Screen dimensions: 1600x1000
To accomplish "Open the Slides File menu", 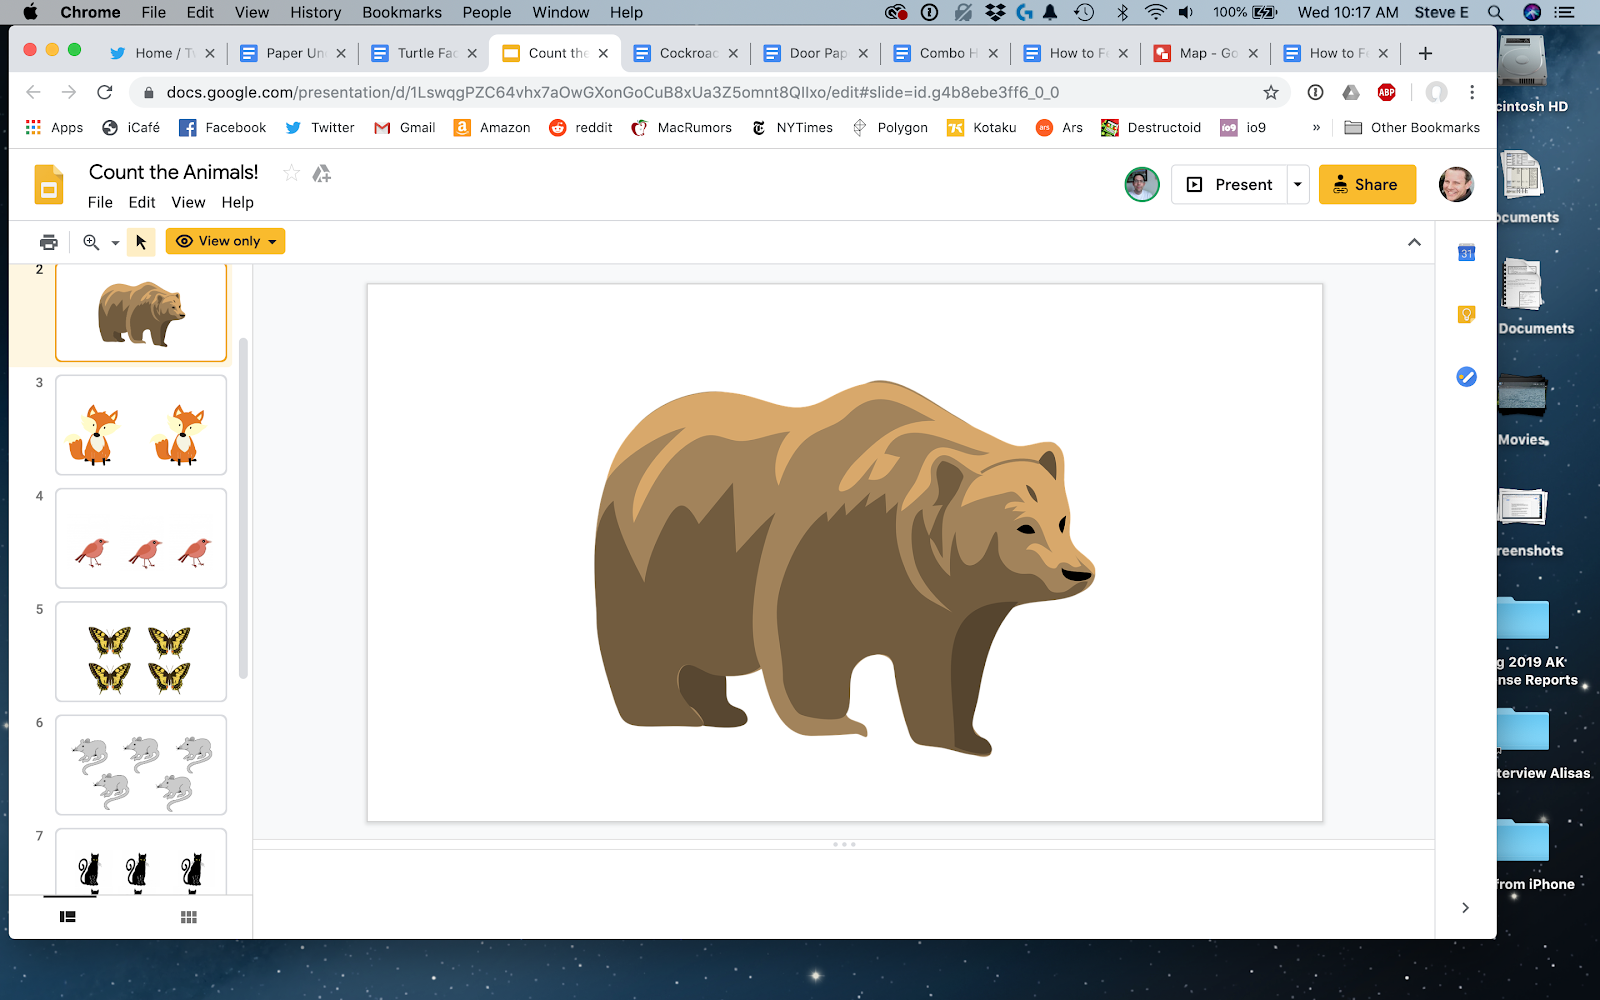I will pos(100,202).
